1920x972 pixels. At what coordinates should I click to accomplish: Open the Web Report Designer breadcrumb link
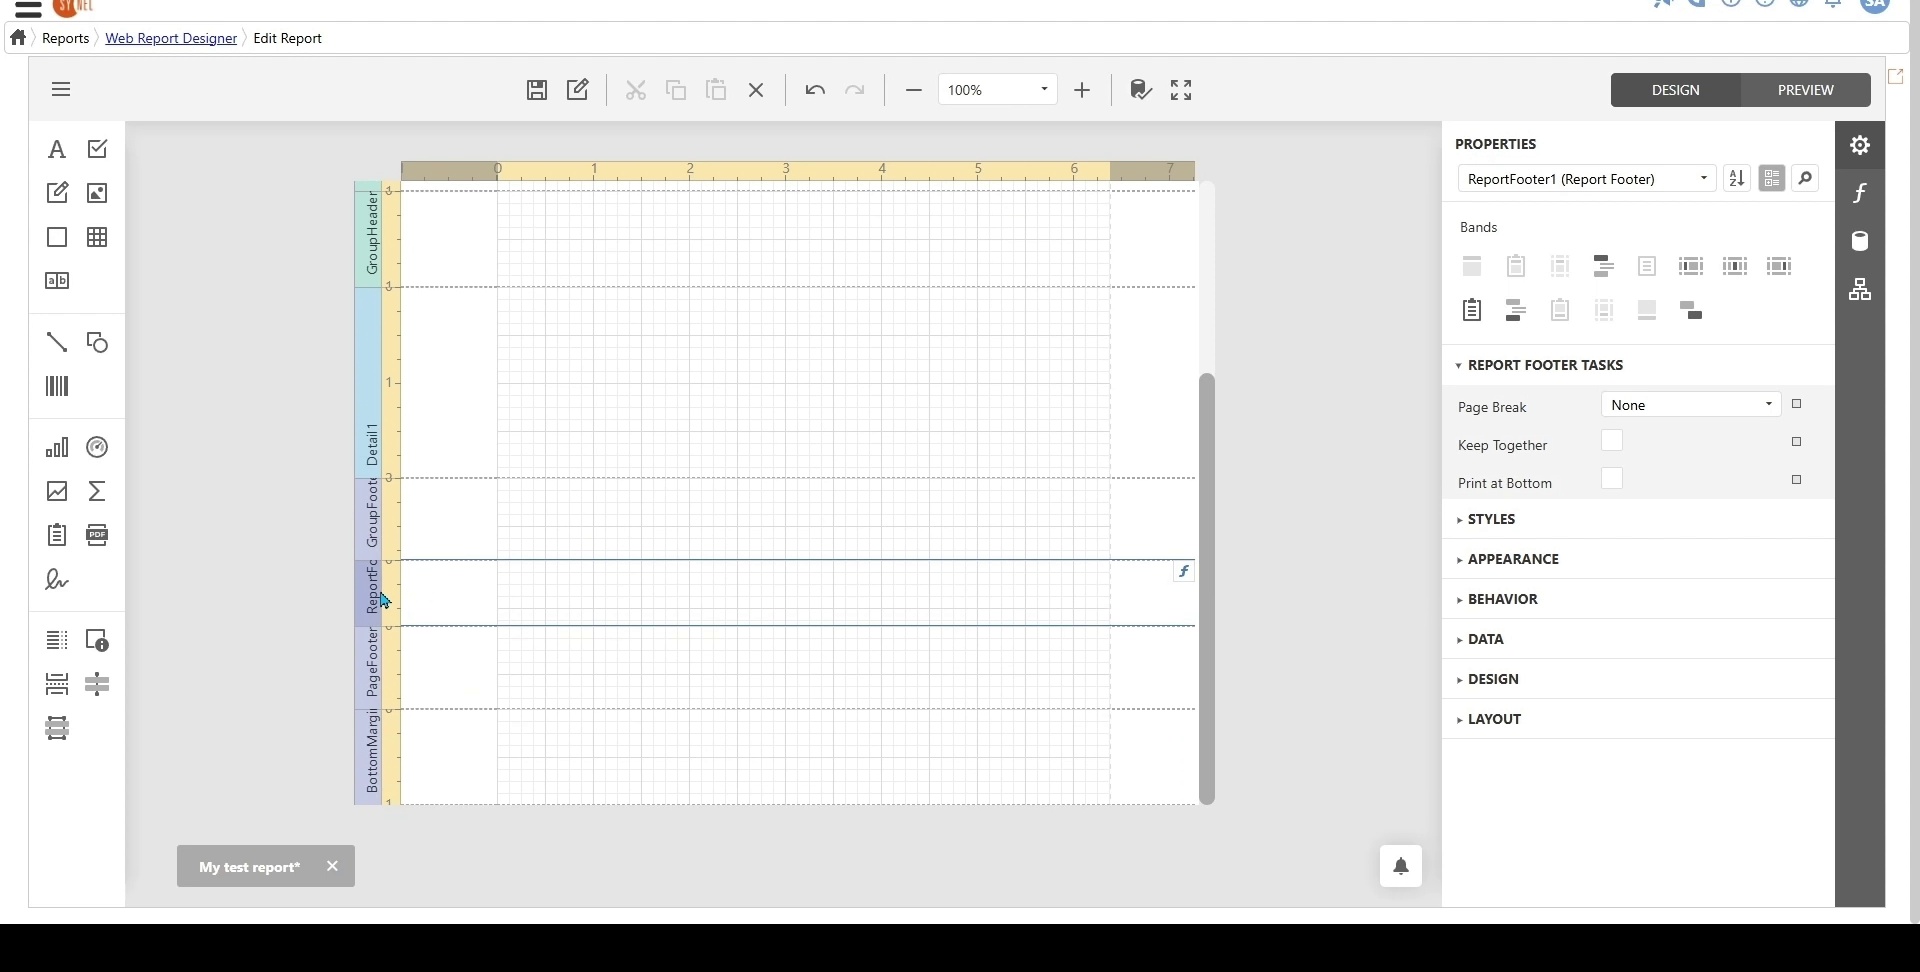(x=171, y=39)
